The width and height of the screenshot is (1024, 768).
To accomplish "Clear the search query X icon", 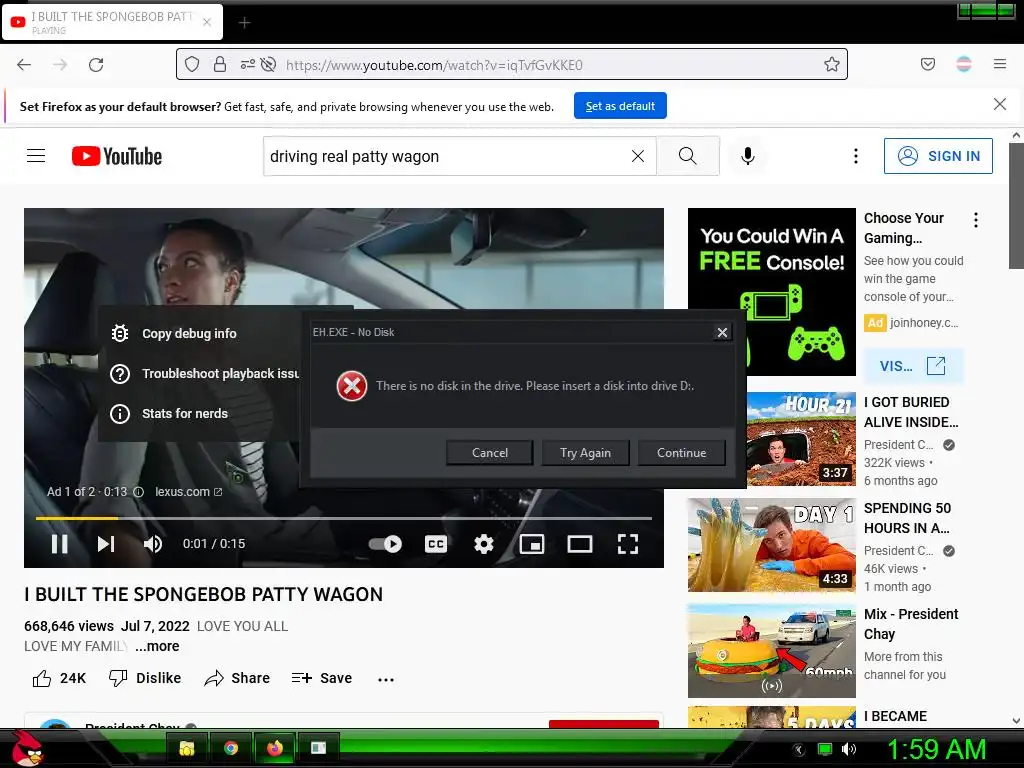I will pyautogui.click(x=638, y=156).
